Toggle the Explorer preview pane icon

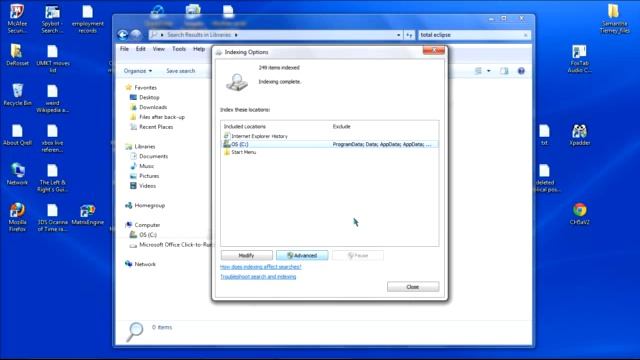pos(504,71)
